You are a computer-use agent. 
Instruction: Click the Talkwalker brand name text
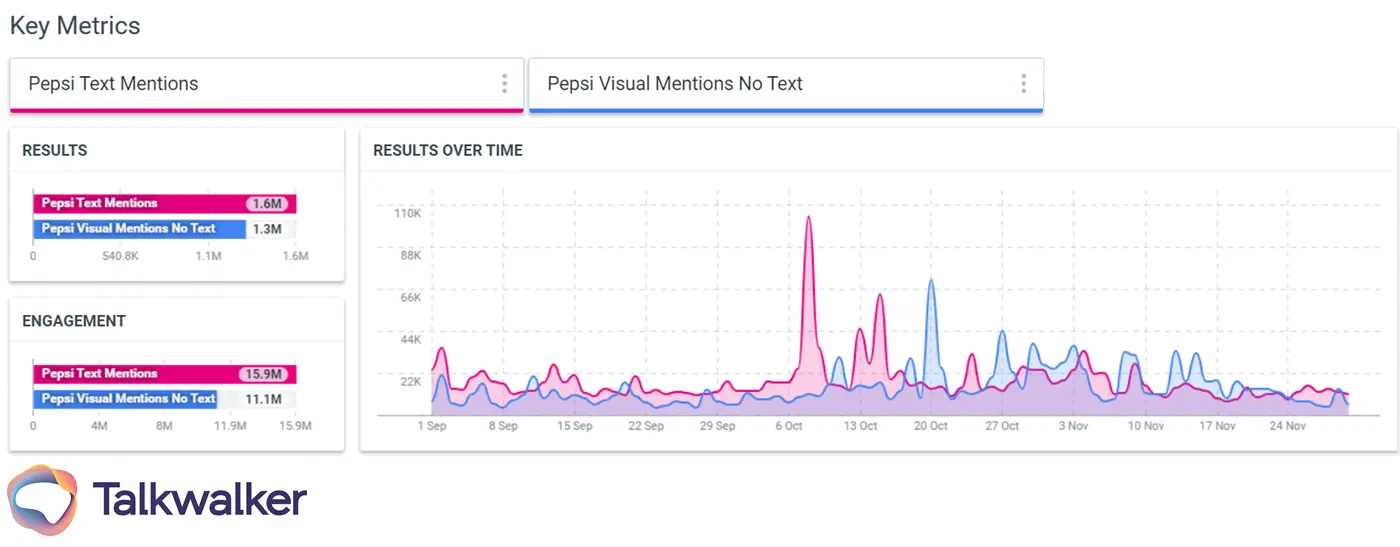coord(200,499)
